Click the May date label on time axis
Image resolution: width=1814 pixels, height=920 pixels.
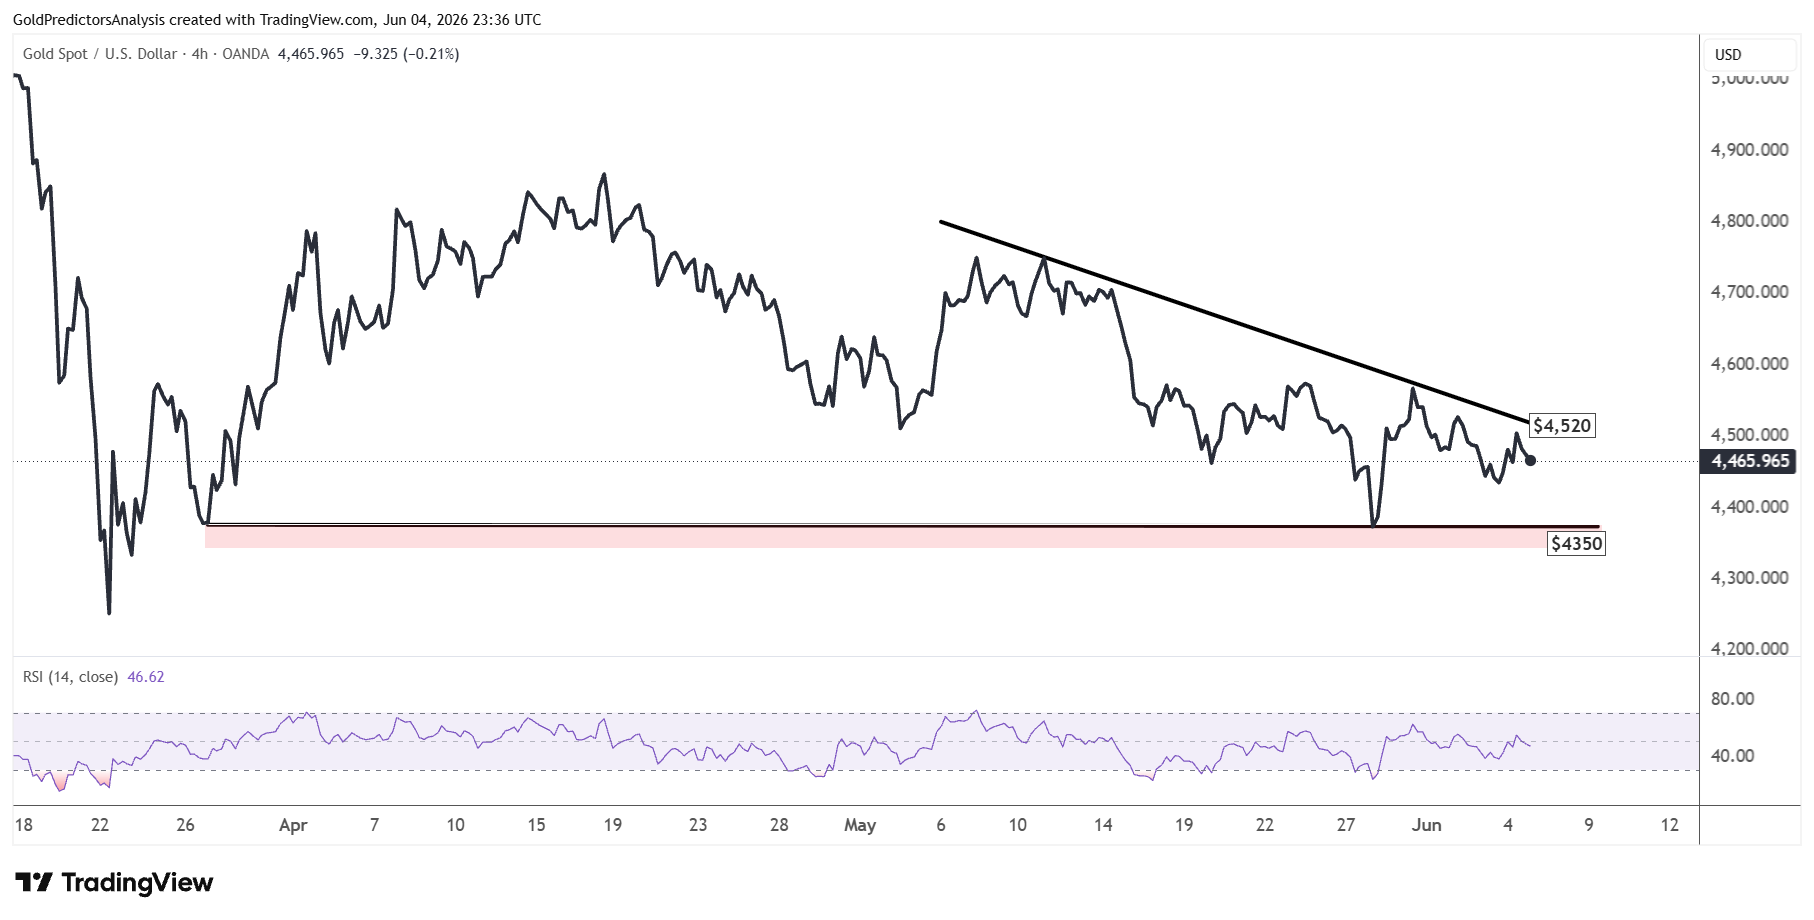[860, 826]
